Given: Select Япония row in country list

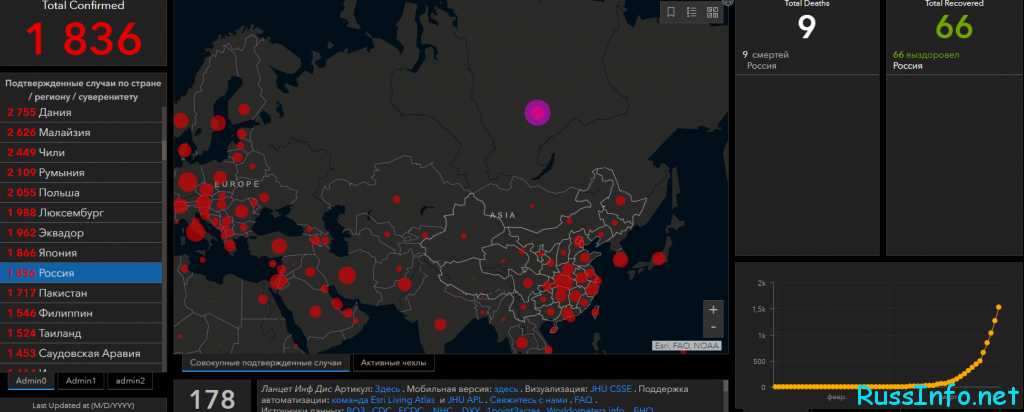Looking at the screenshot, I should tap(81, 253).
